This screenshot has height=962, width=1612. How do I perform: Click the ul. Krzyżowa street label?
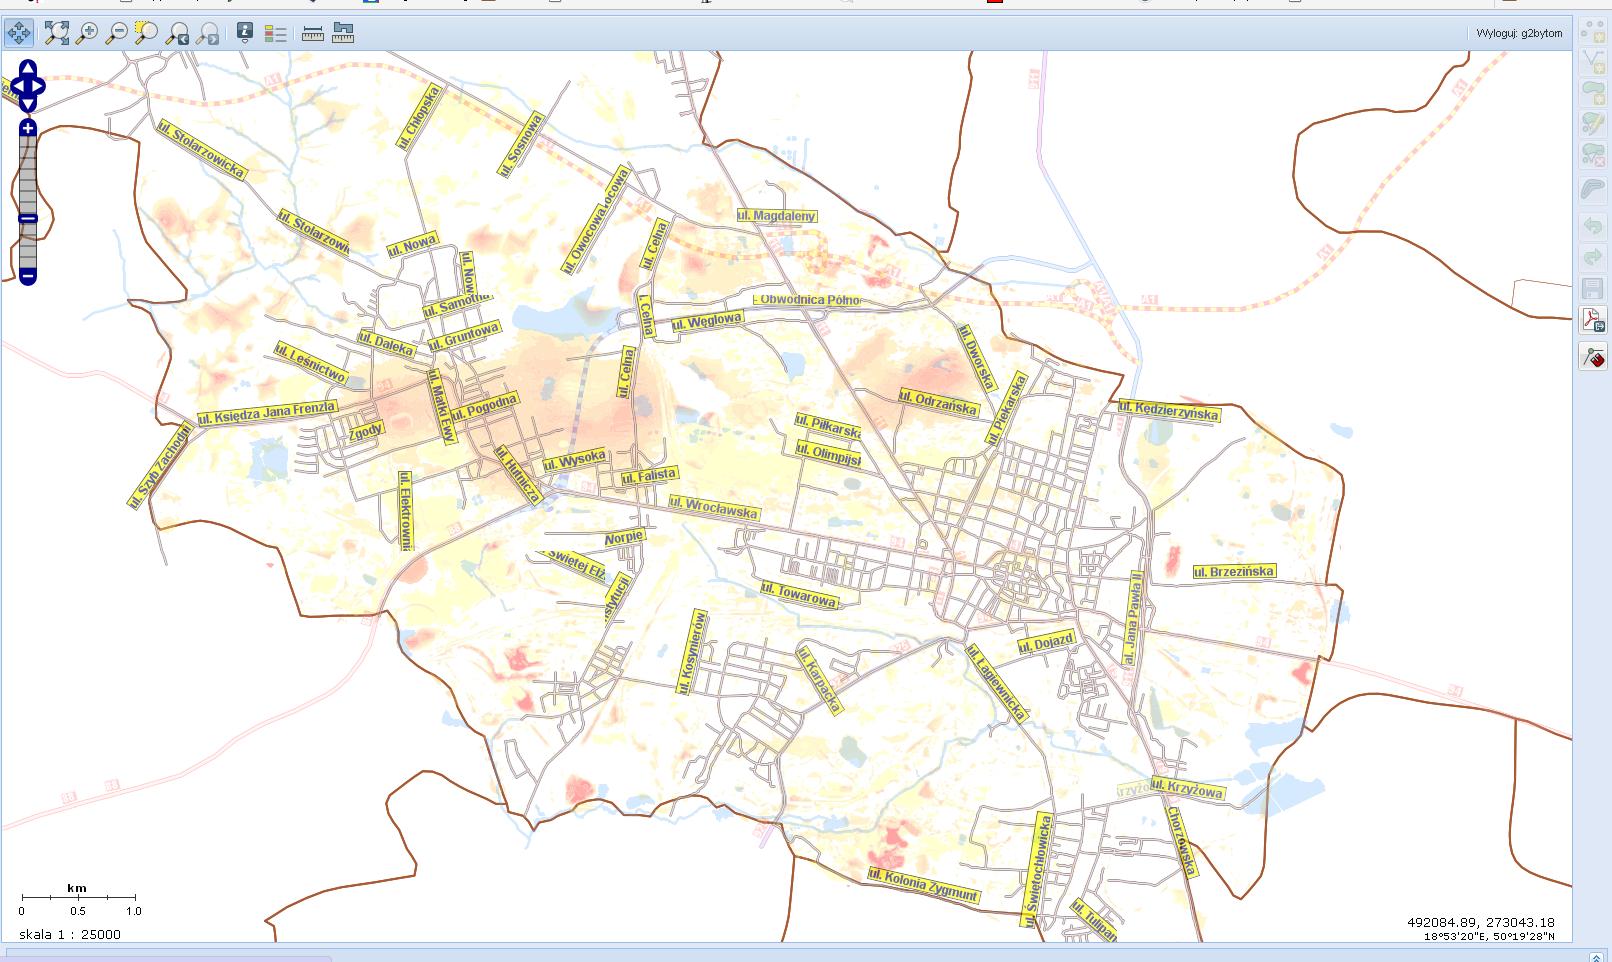(1187, 789)
